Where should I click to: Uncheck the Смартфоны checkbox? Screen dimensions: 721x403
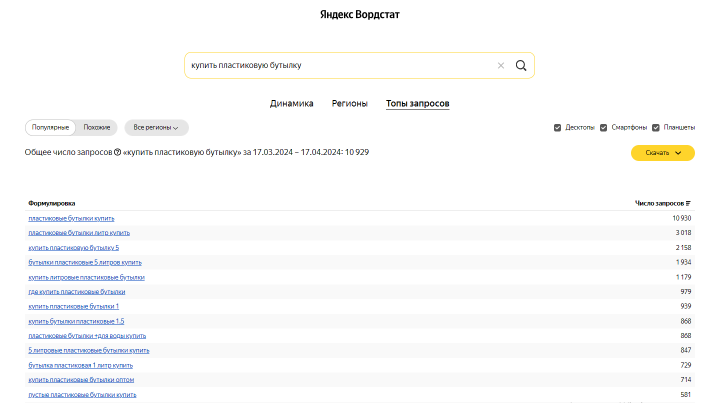603,127
